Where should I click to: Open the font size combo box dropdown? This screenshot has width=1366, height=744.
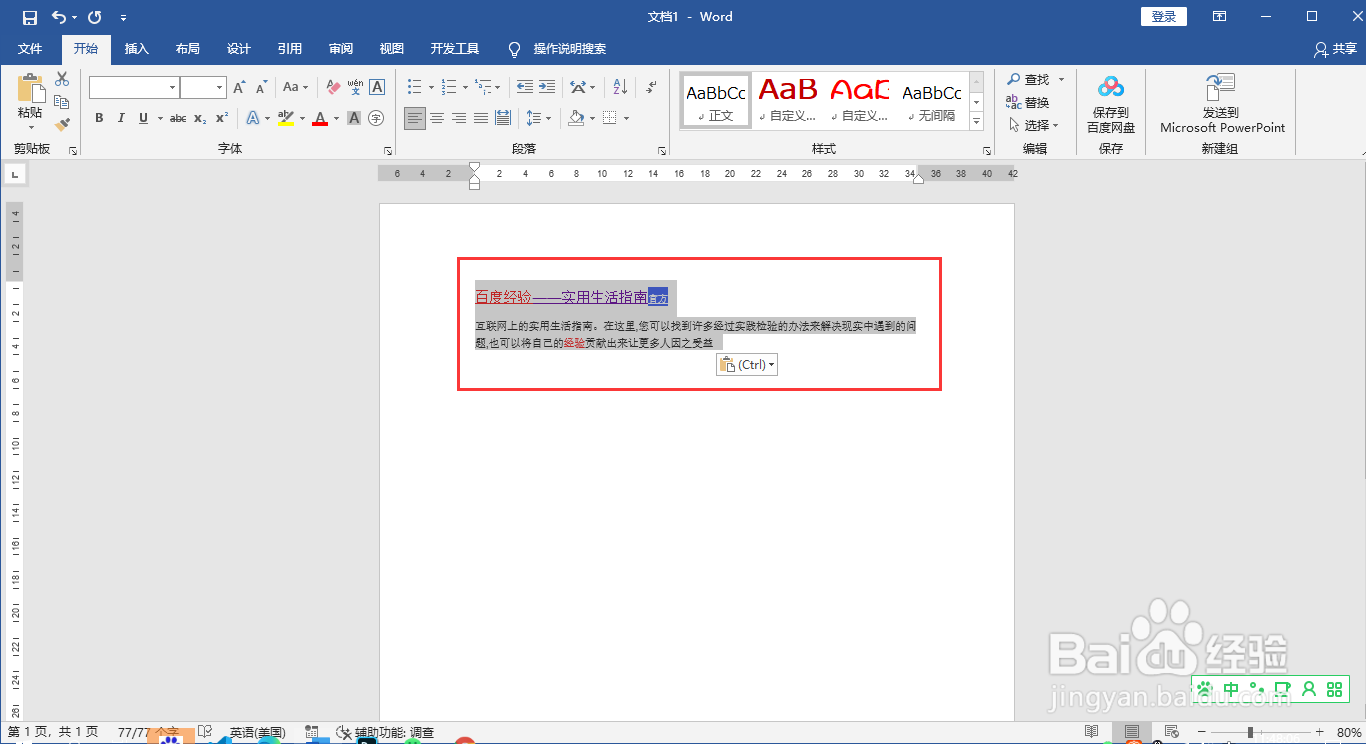220,88
